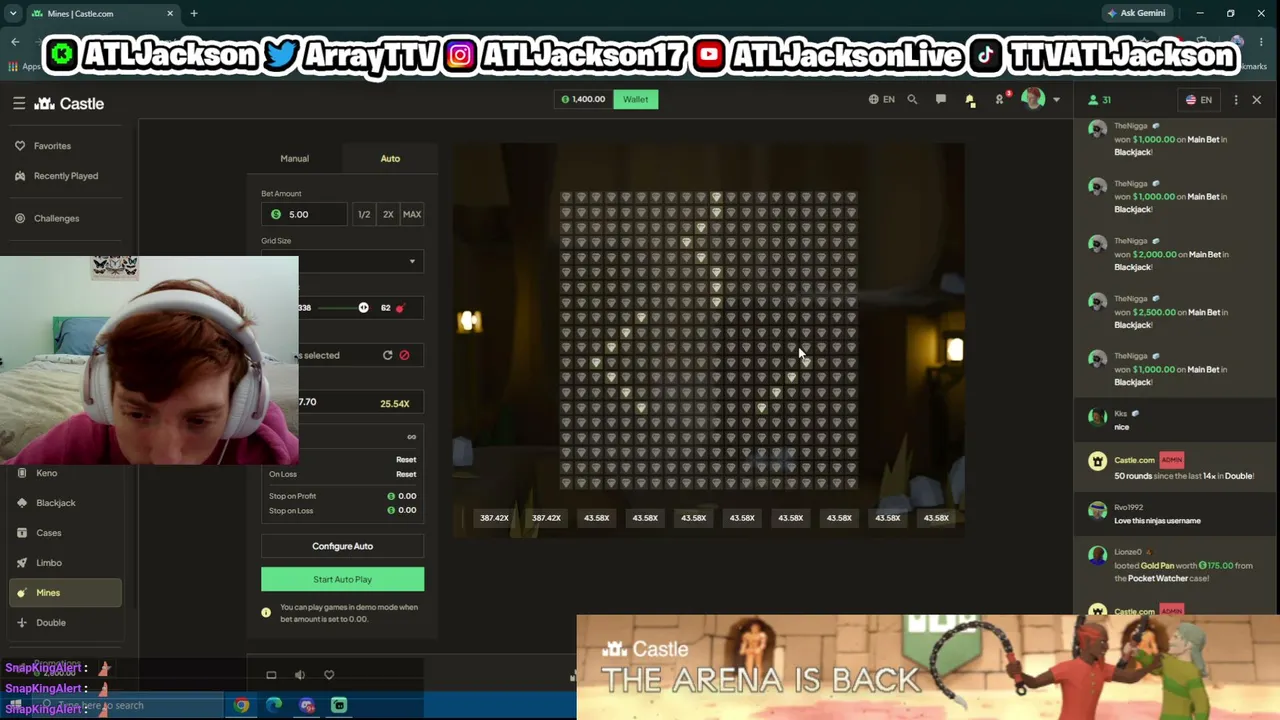Screen dimensions: 1280x720
Task: Close the Mines Castle.com browser tab
Action: 170,14
